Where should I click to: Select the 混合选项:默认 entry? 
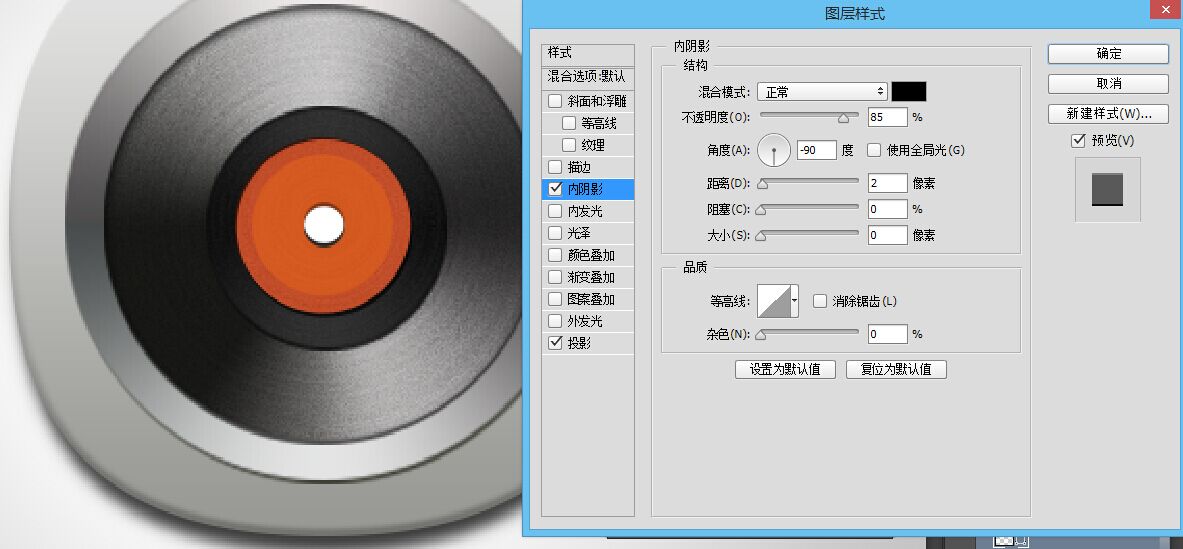pos(587,76)
